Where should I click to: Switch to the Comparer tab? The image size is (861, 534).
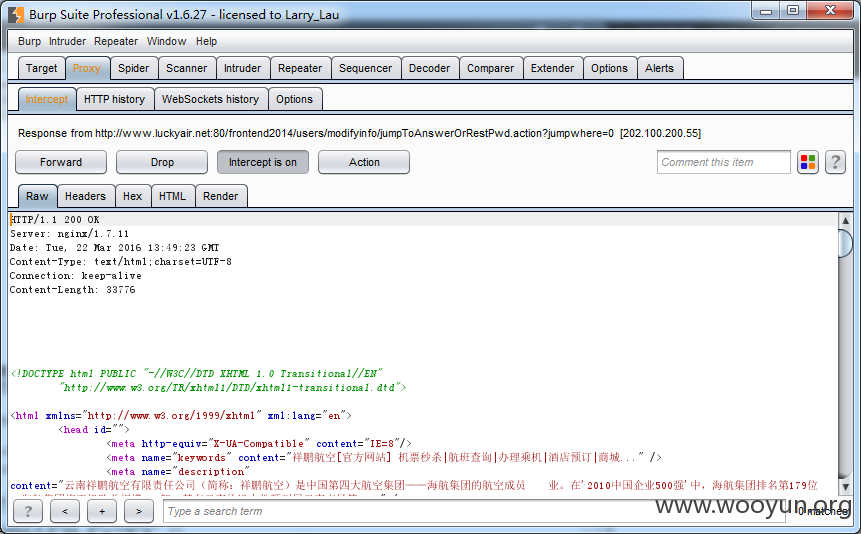click(x=490, y=68)
